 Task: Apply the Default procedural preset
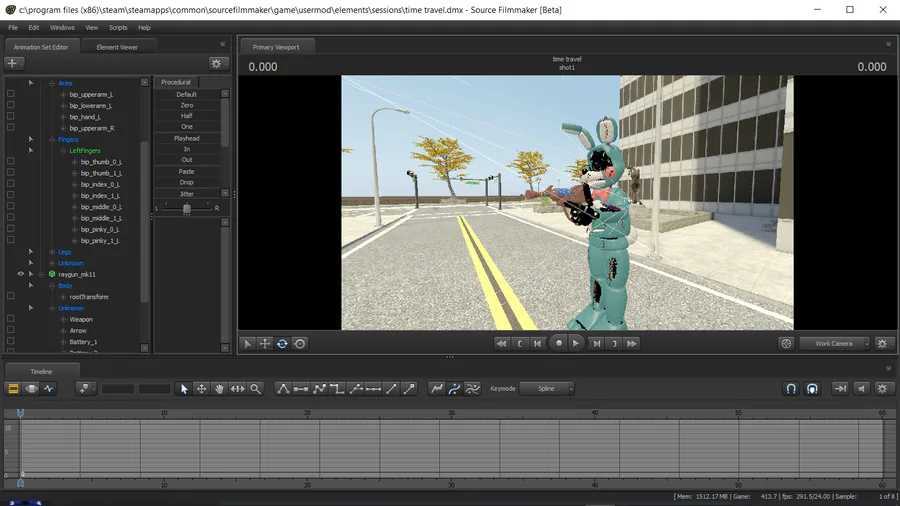pyautogui.click(x=187, y=94)
